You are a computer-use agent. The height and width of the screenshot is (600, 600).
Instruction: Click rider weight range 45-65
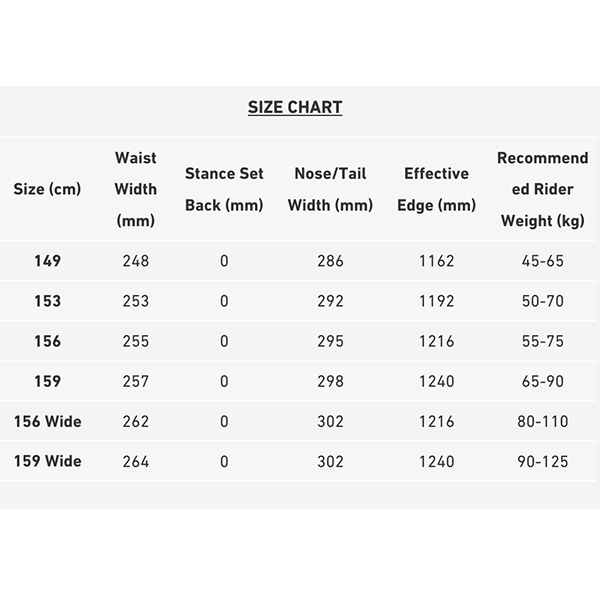pyautogui.click(x=543, y=261)
